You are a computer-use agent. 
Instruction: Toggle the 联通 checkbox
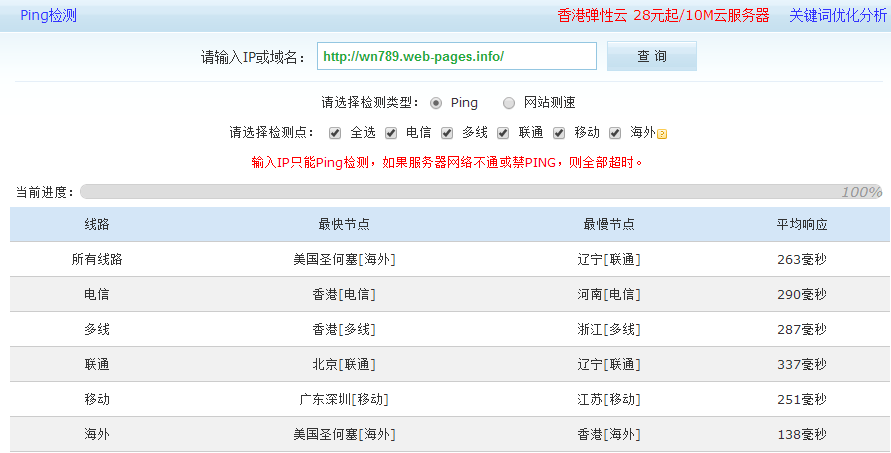point(503,133)
